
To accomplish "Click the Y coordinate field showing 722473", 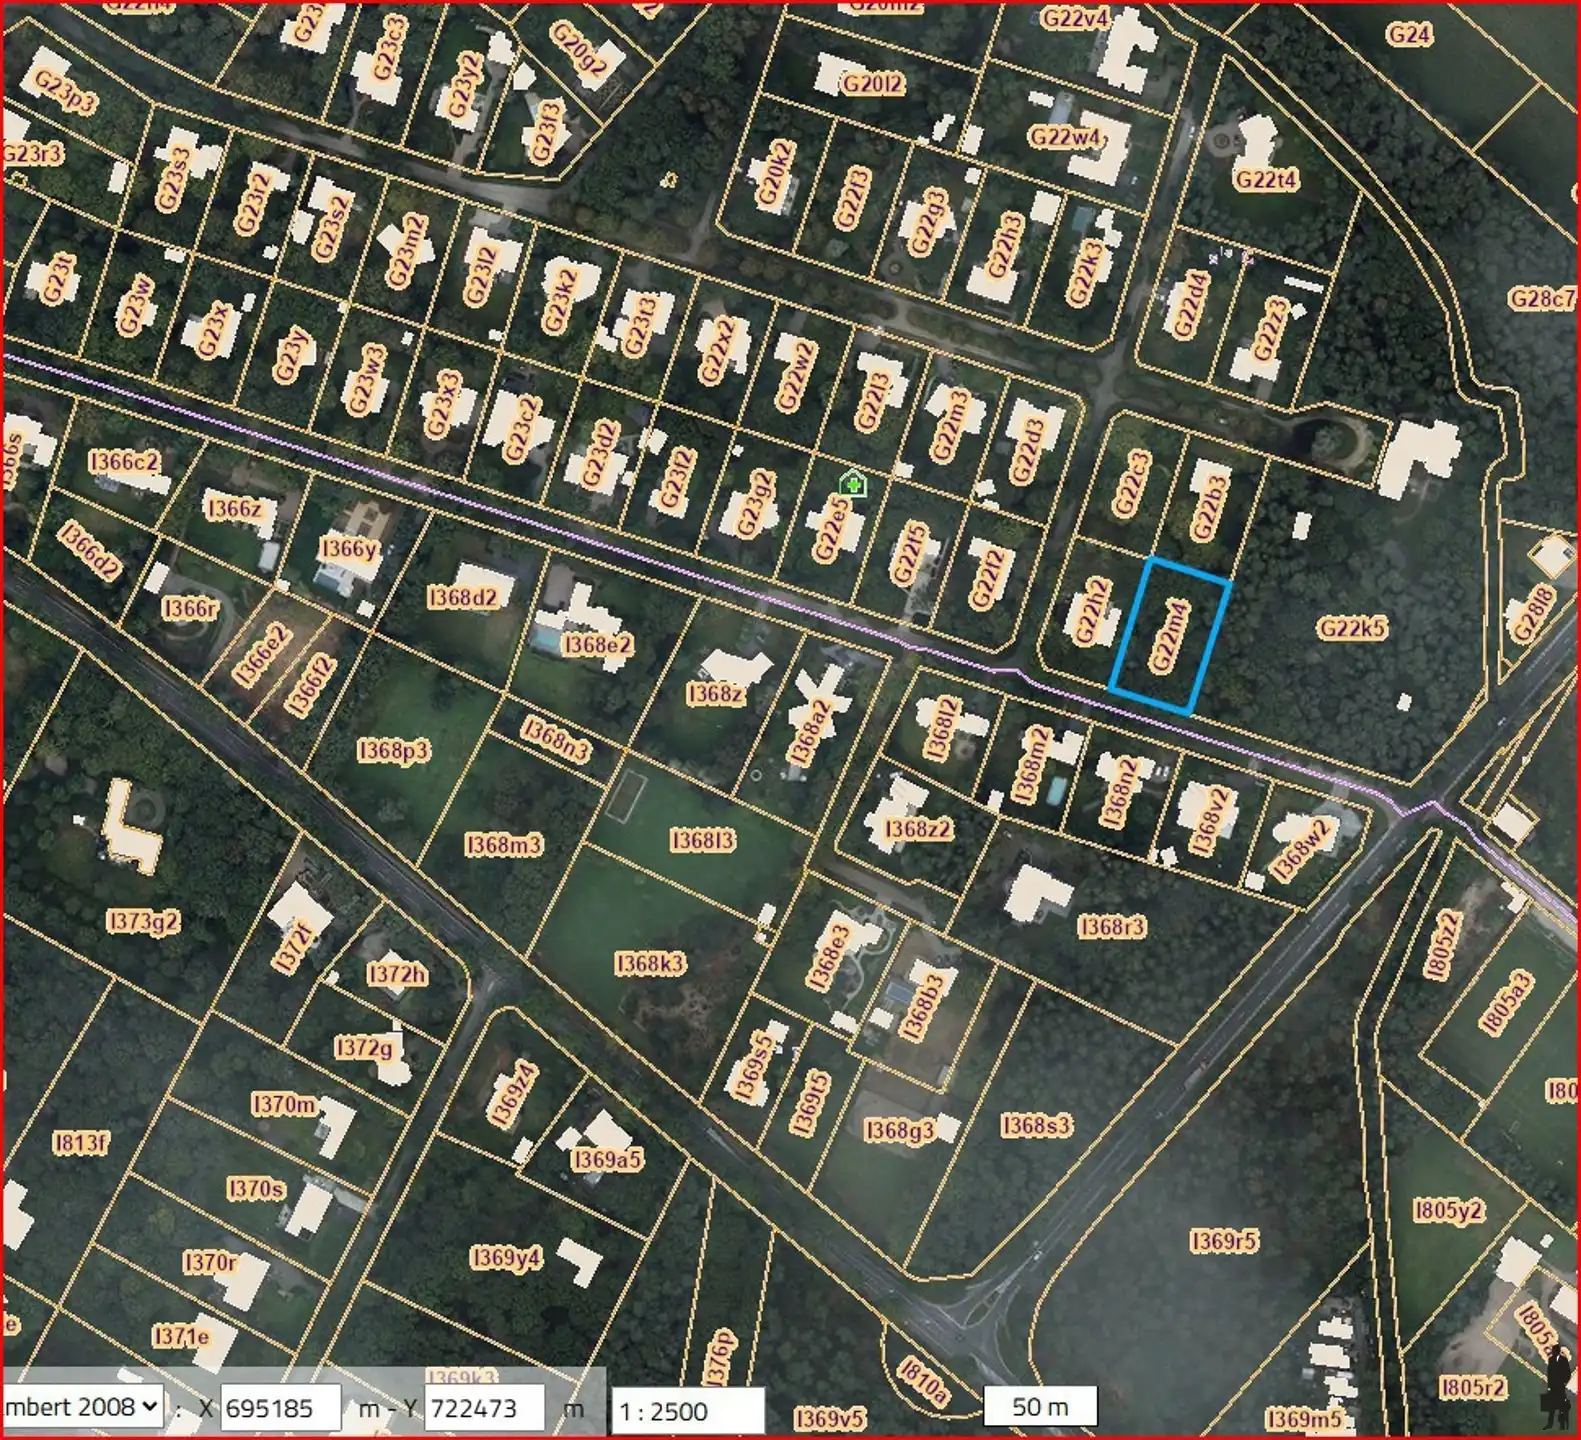I will pyautogui.click(x=485, y=1408).
